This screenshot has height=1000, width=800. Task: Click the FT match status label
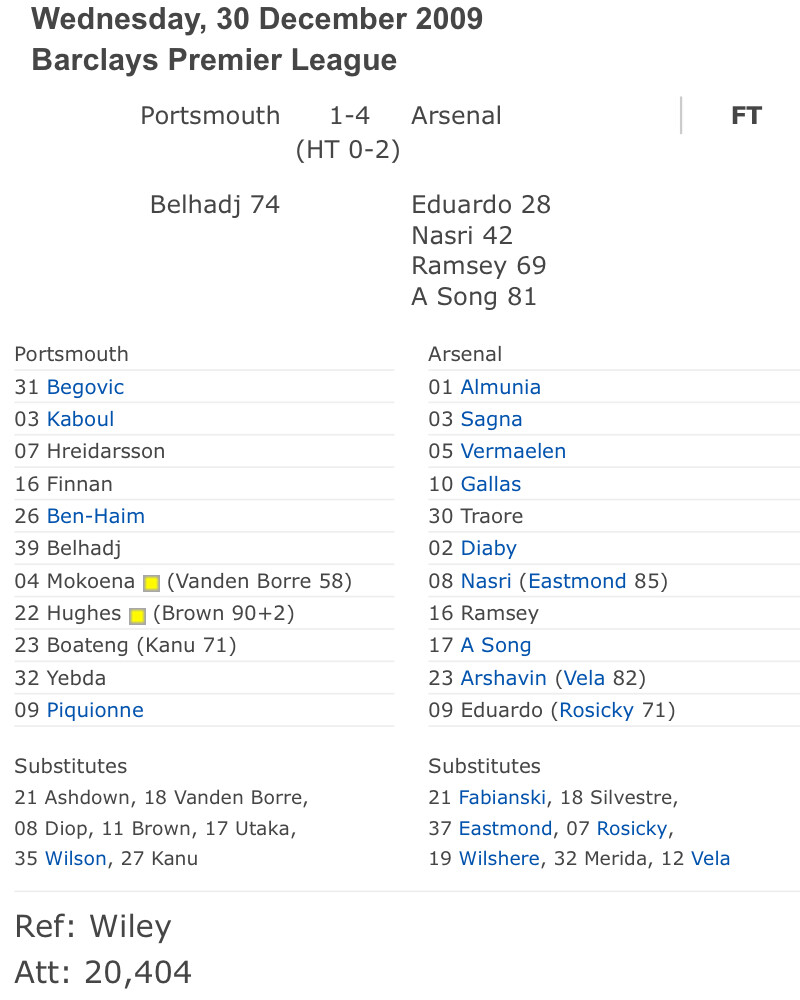(x=746, y=115)
